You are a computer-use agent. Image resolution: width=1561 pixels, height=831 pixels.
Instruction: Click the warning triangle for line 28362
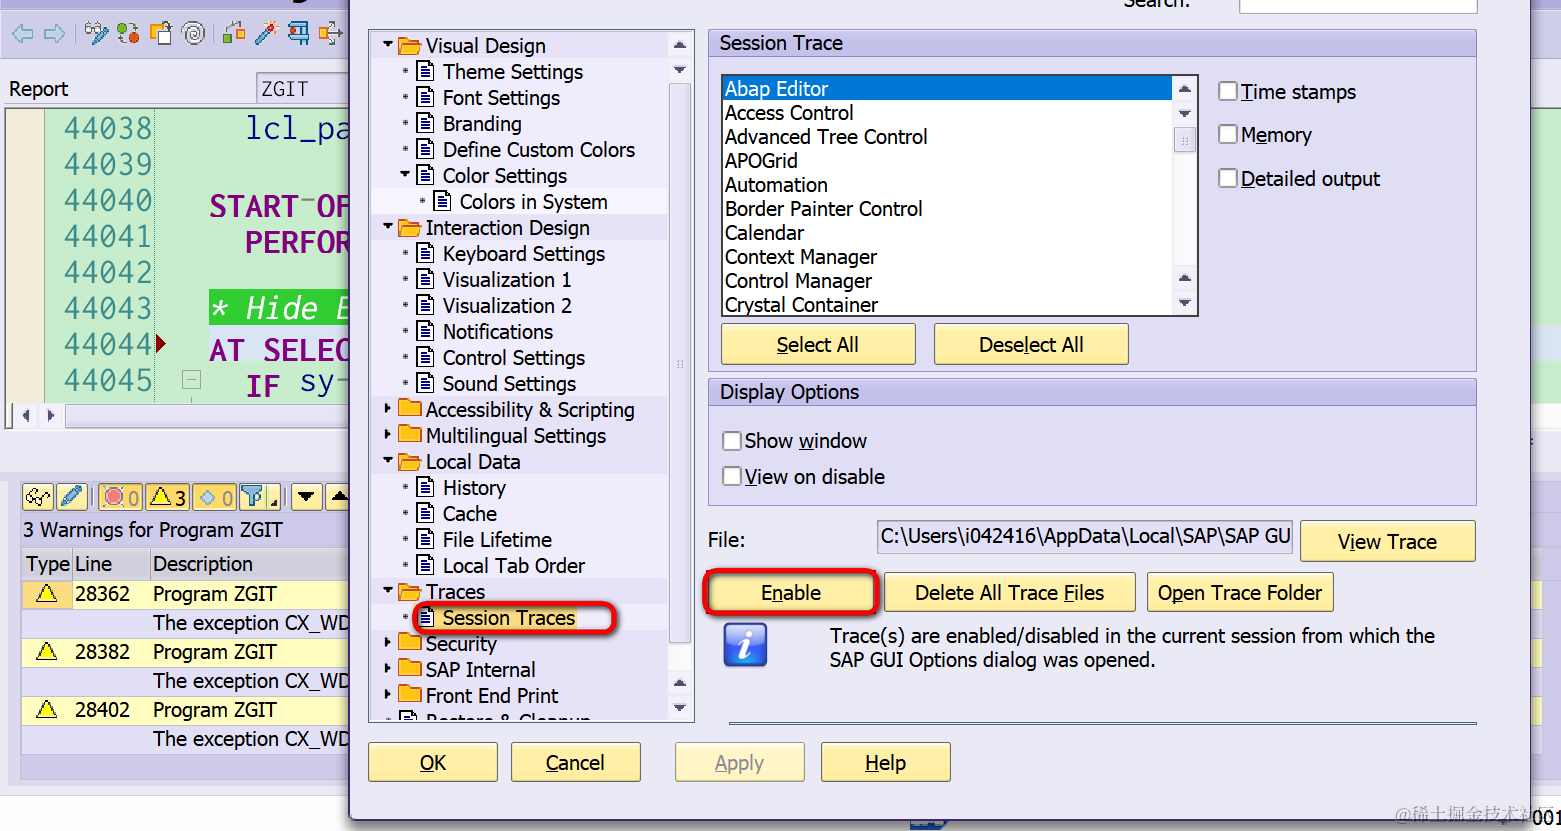(x=46, y=594)
